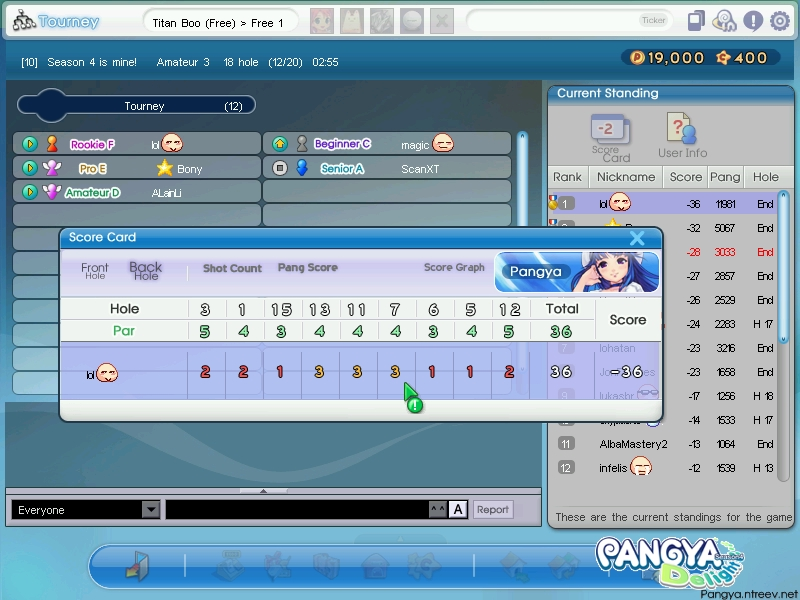Open the Titan Boo (Free) > Free 1 selector

[219, 23]
